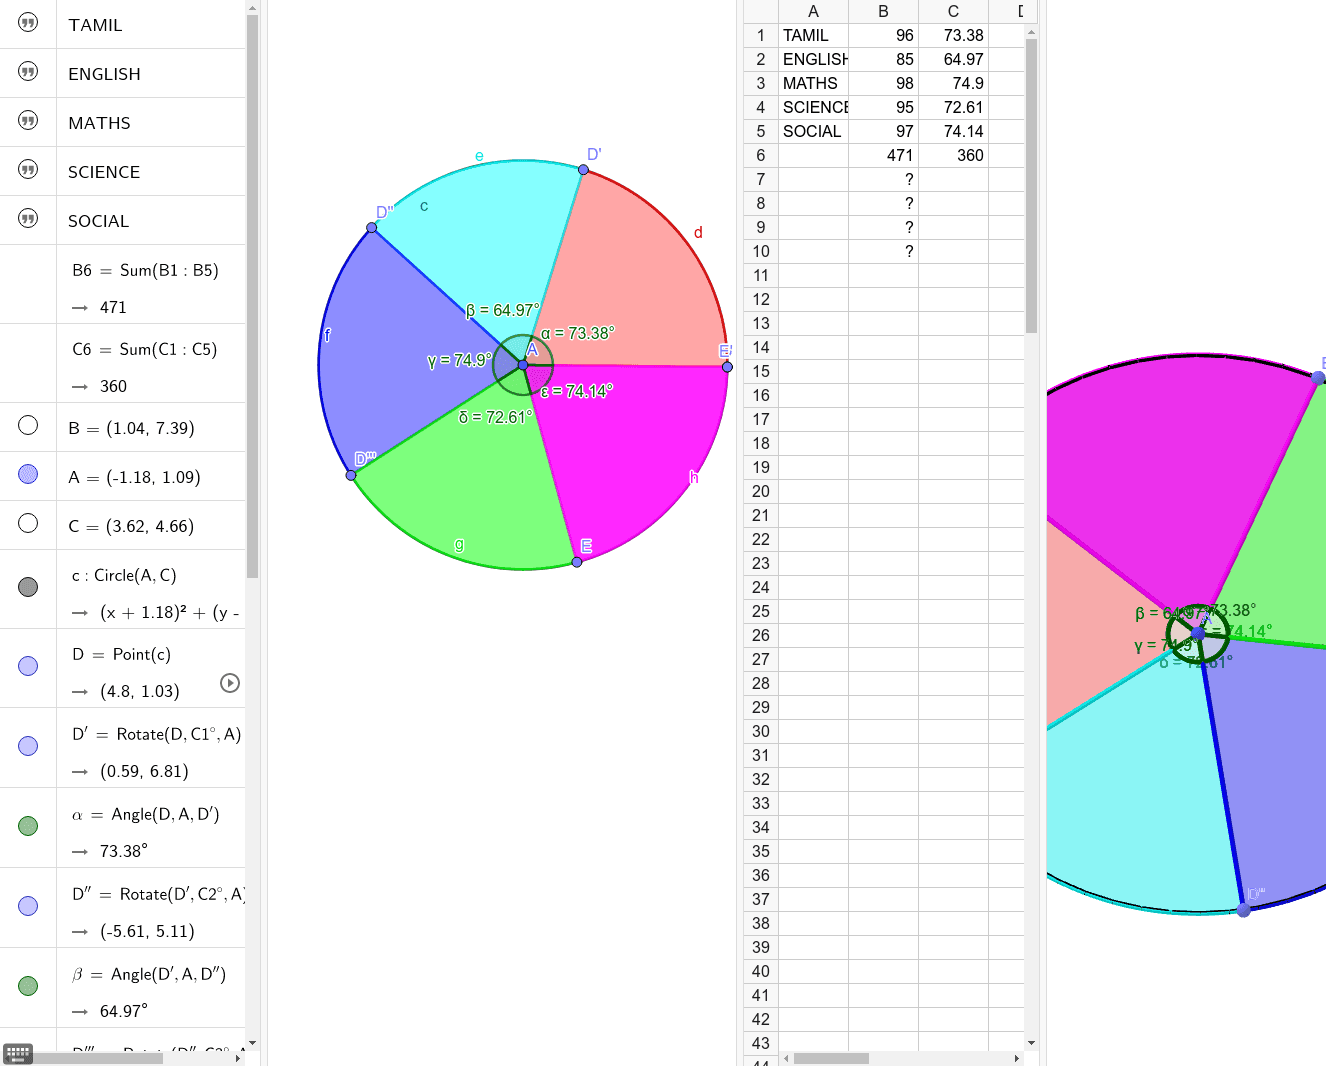Select row 10 header in spreadsheet
This screenshot has width=1328, height=1068.
(760, 251)
